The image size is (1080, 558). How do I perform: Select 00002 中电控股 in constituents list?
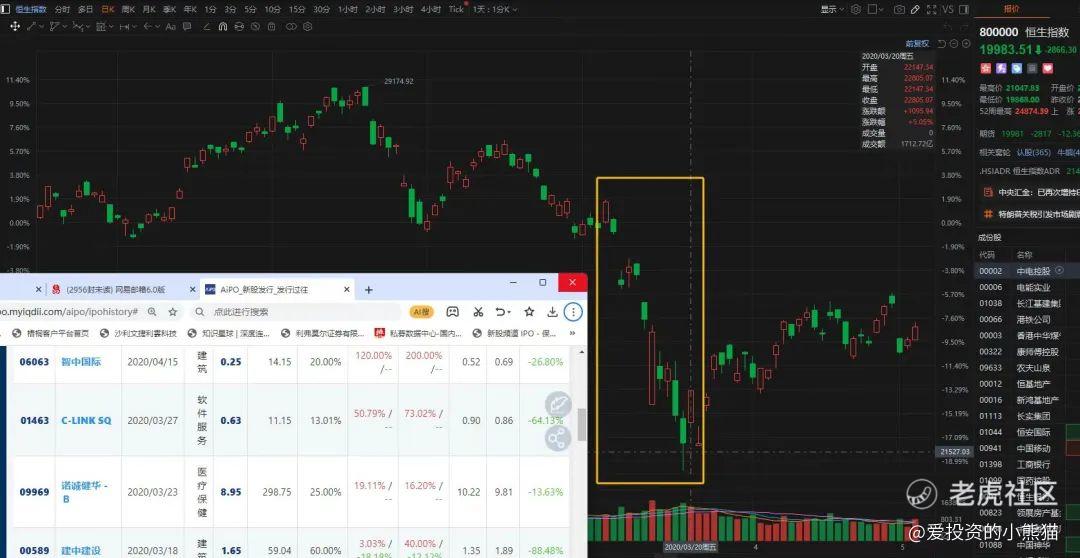[x=1027, y=271]
